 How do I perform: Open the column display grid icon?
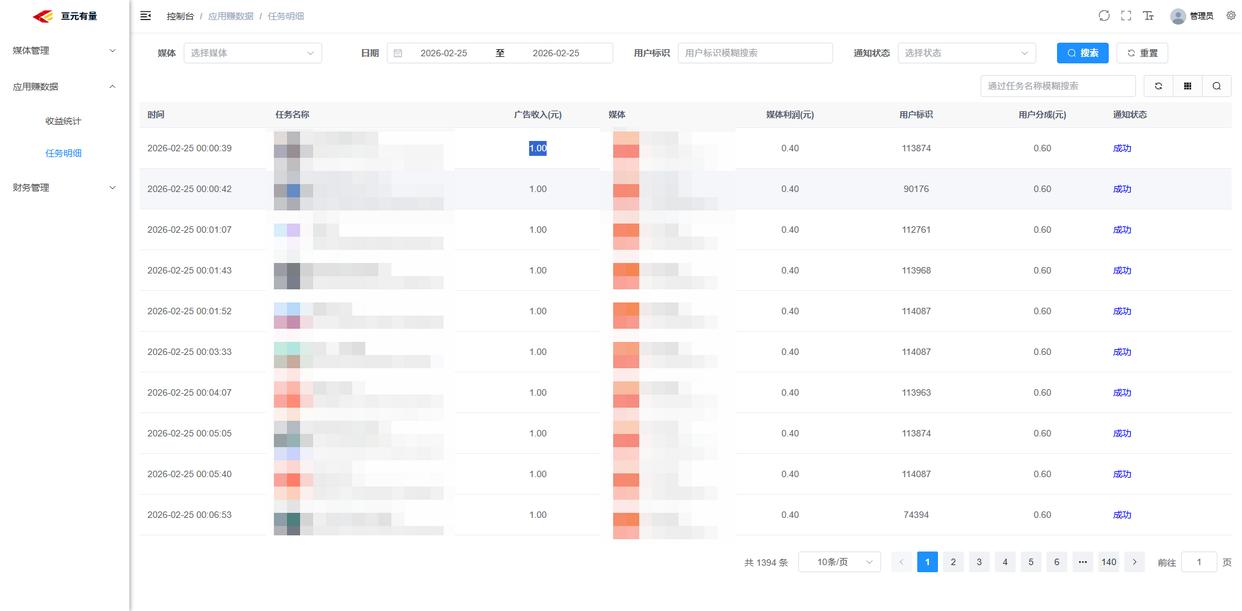click(x=1188, y=86)
